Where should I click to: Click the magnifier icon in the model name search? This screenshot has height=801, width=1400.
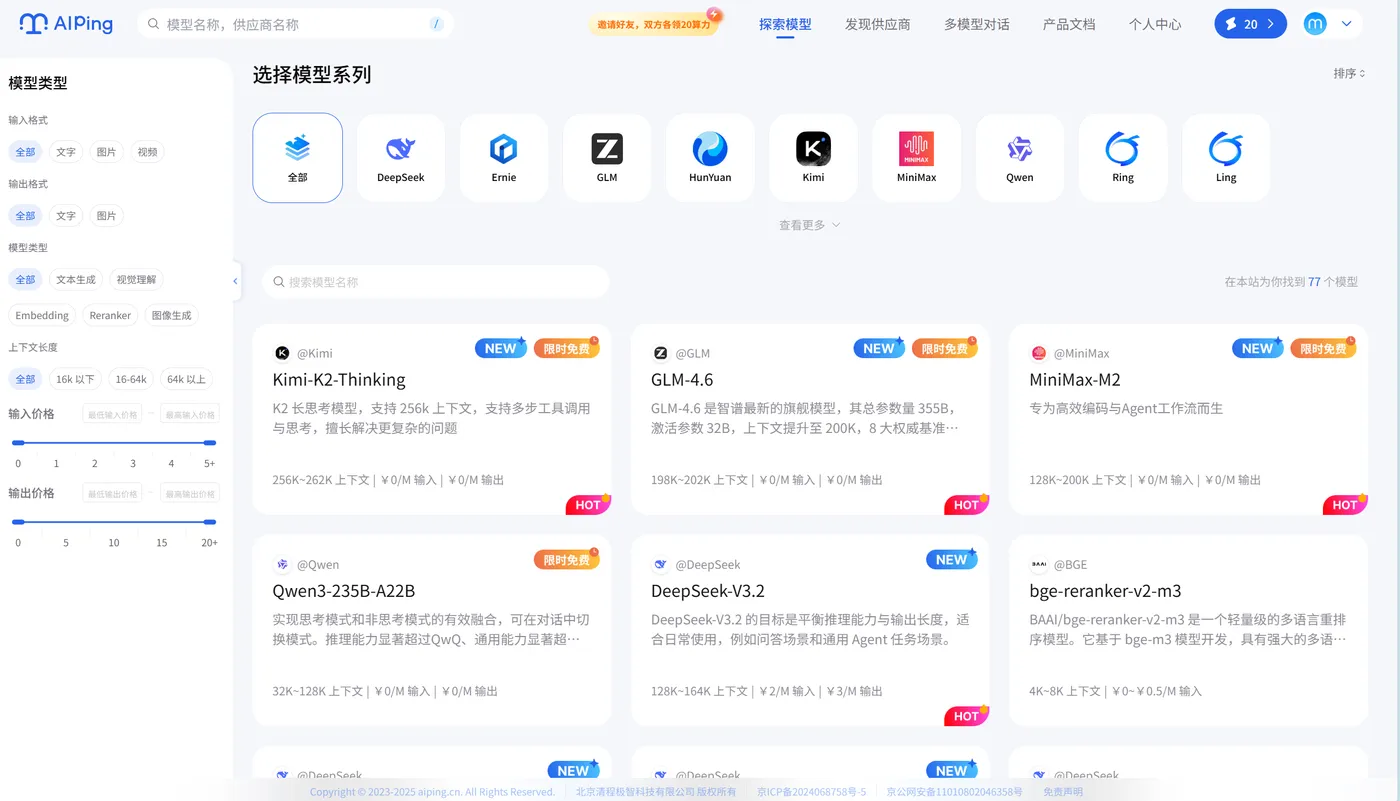coord(279,282)
